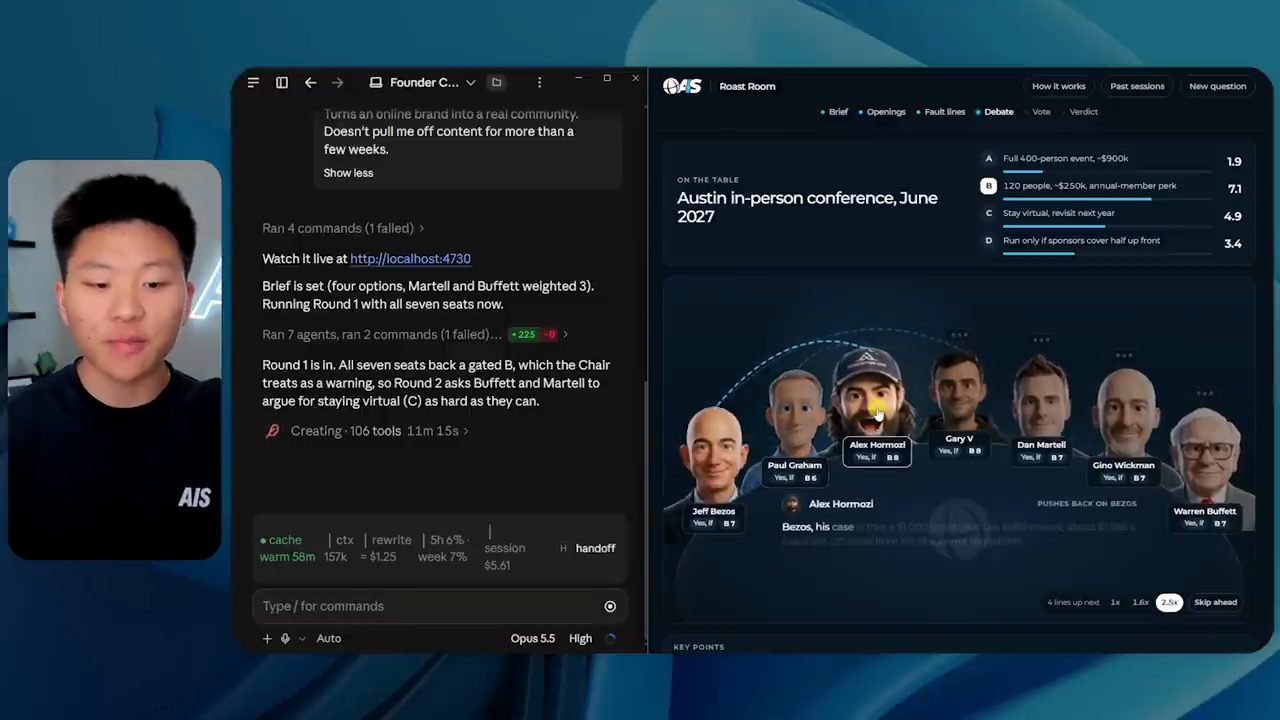The width and height of the screenshot is (1280, 720).
Task: Open Past sessions
Action: (1137, 86)
